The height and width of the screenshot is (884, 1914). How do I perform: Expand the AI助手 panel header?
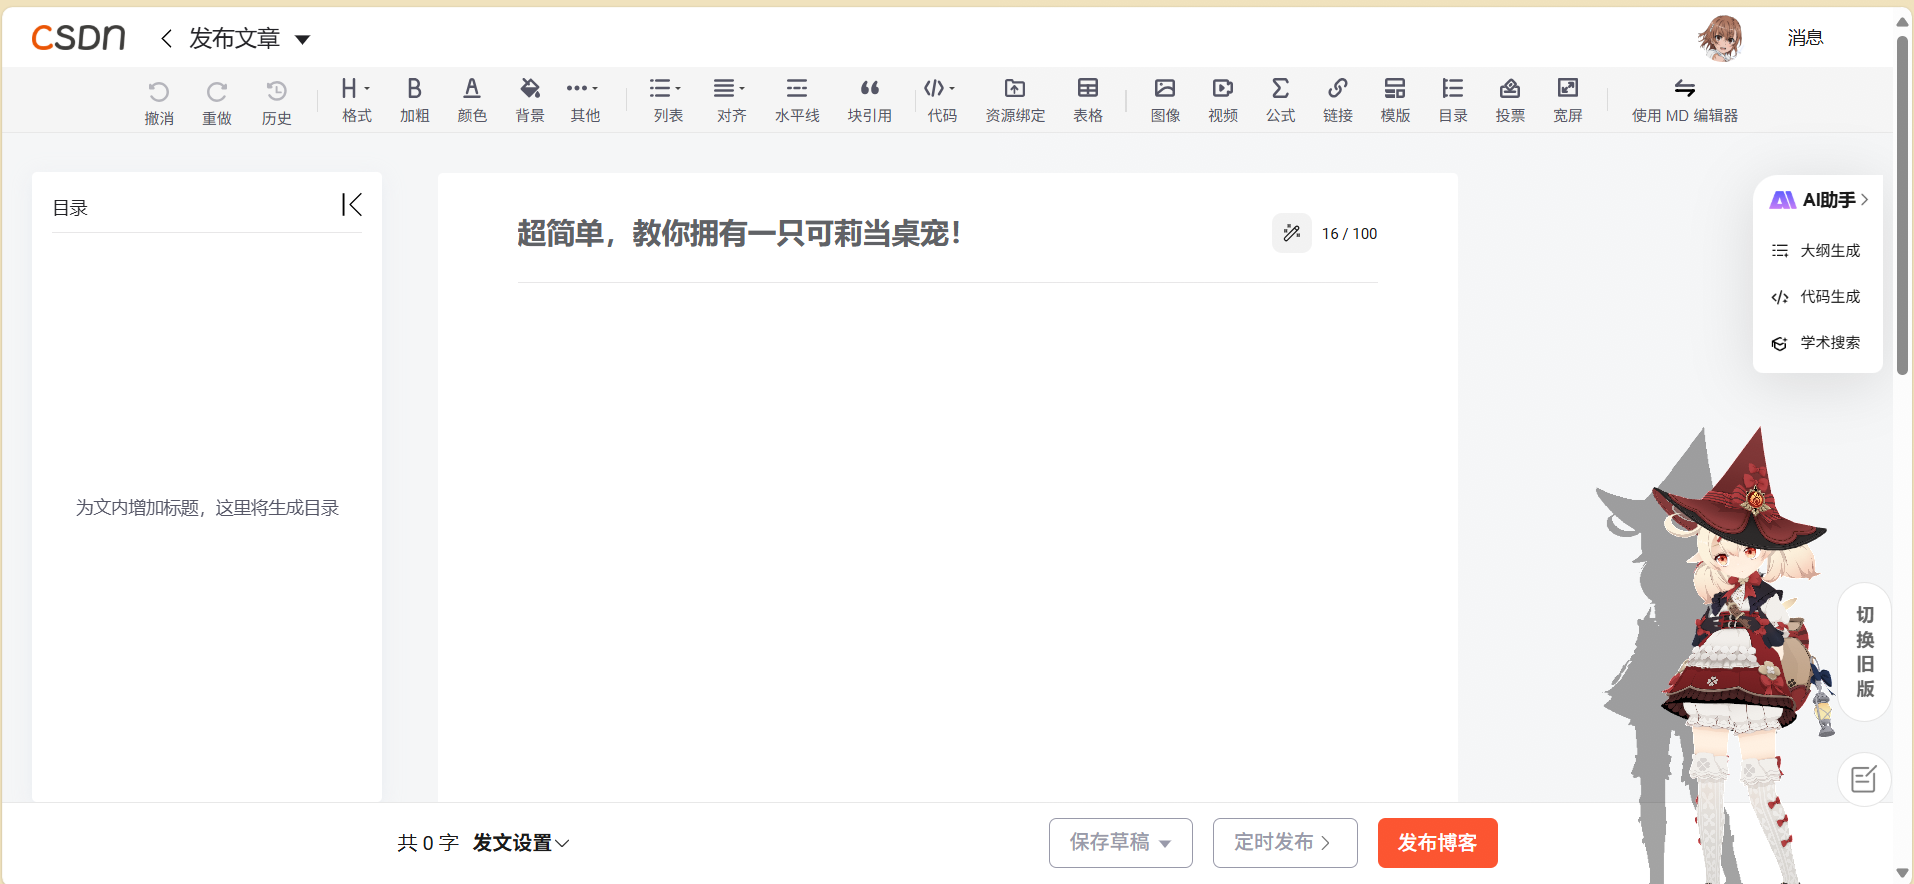tap(1819, 200)
